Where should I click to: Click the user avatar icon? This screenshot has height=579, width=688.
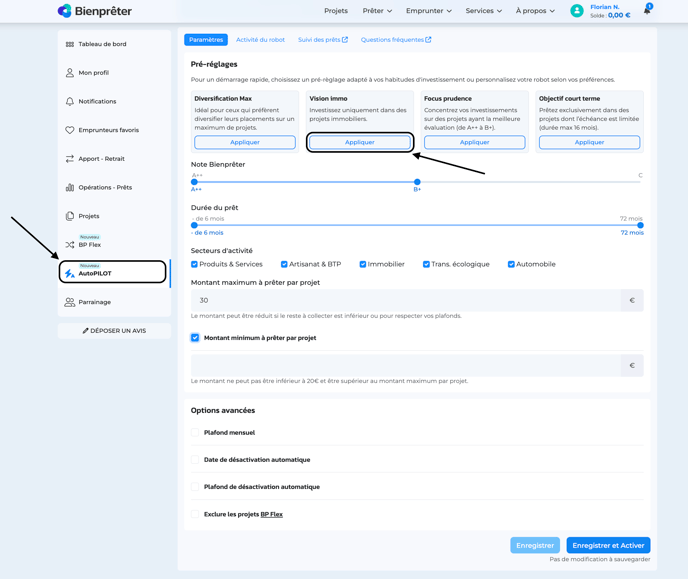point(577,11)
